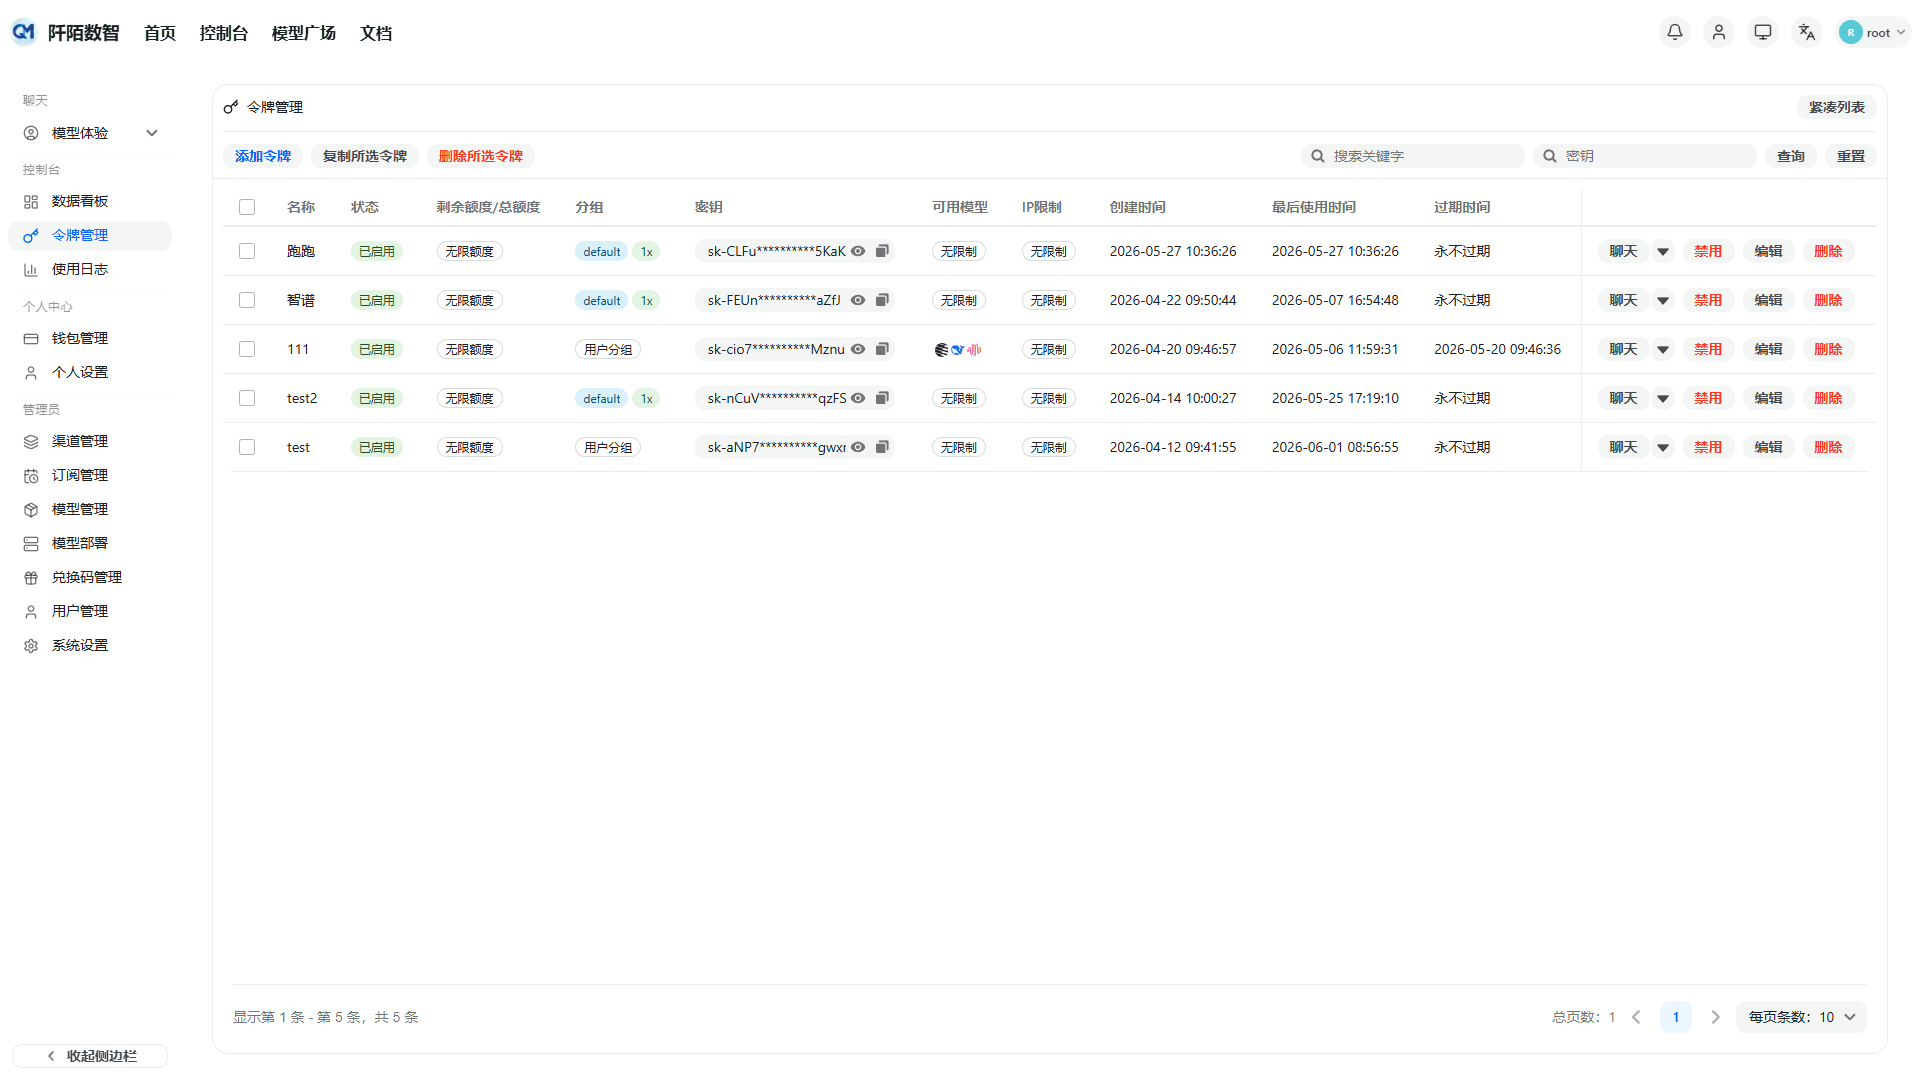Click the 密钥 key search input field
Viewport: 1920px width, 1080px height.
click(1645, 156)
